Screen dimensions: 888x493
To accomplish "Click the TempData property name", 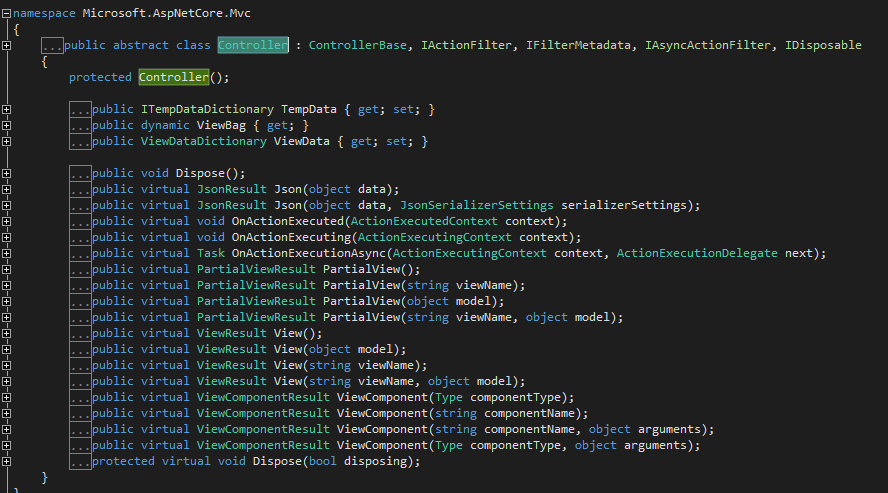I will pyautogui.click(x=309, y=109).
